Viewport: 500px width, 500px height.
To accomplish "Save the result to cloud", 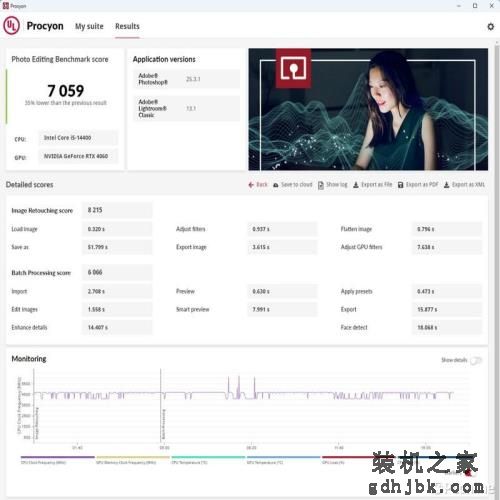I will (293, 185).
